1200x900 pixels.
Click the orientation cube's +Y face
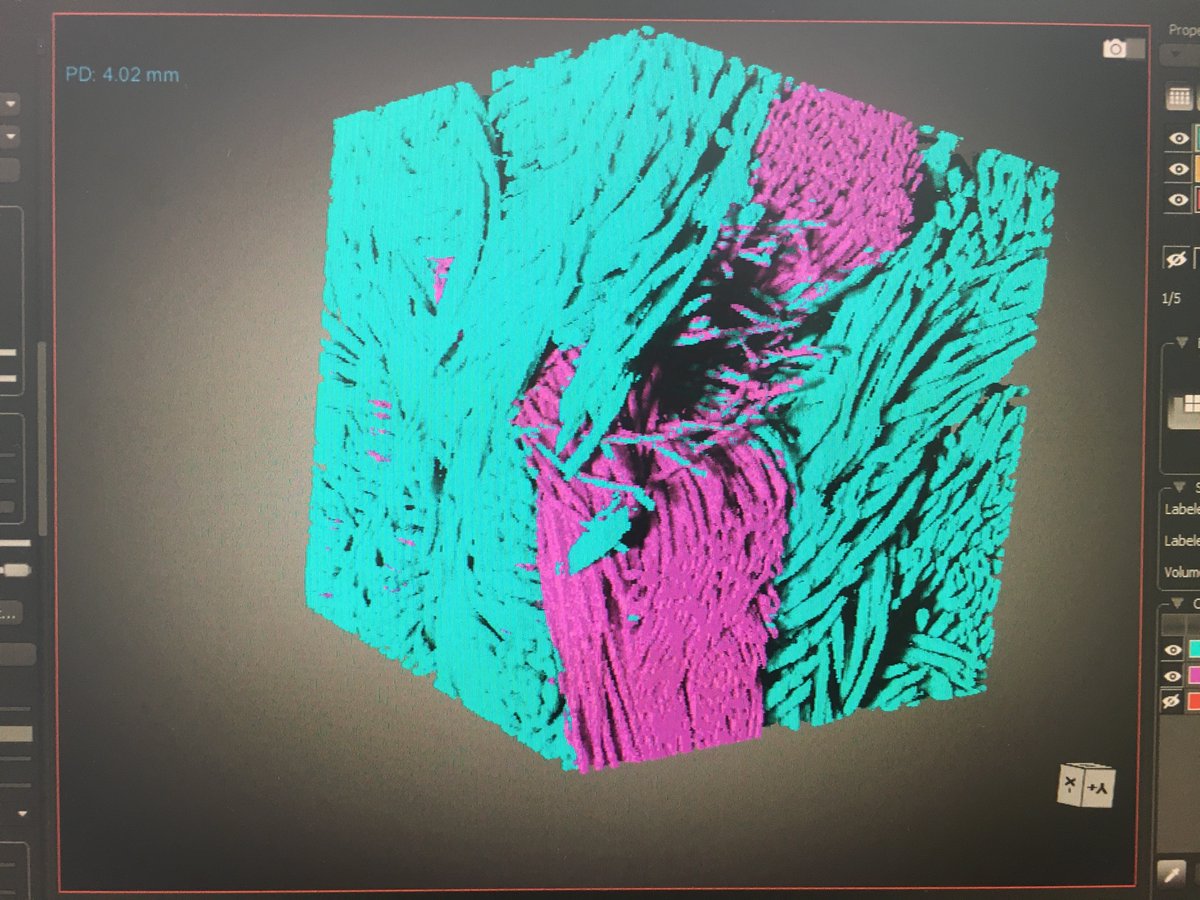[1098, 788]
